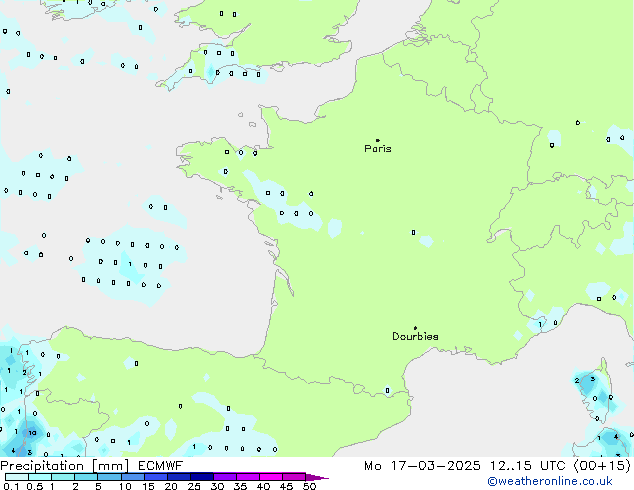This screenshot has height=490, width=634.
Task: Click the '35' legend scale value
Action: coord(240,486)
